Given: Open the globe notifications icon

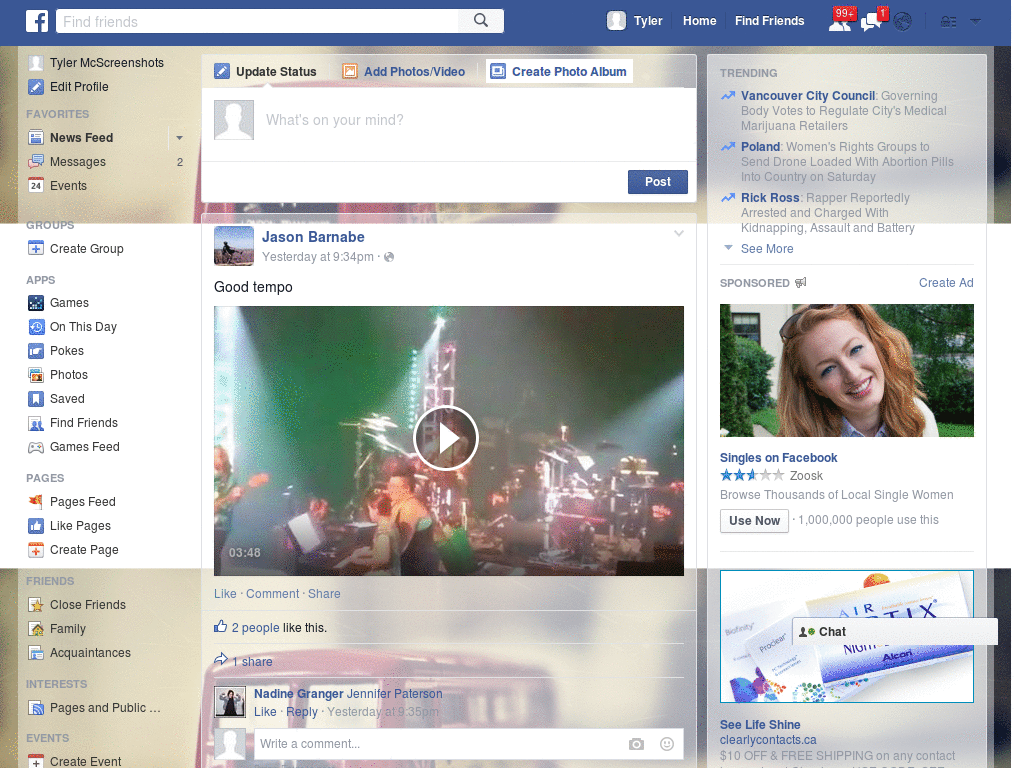Looking at the screenshot, I should pos(903,22).
